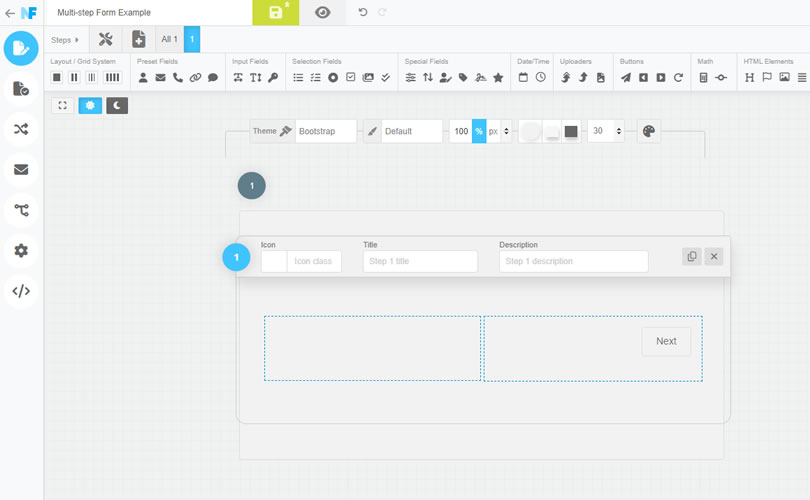The image size is (810, 500).
Task: Add an HTML image element
Action: (785, 77)
